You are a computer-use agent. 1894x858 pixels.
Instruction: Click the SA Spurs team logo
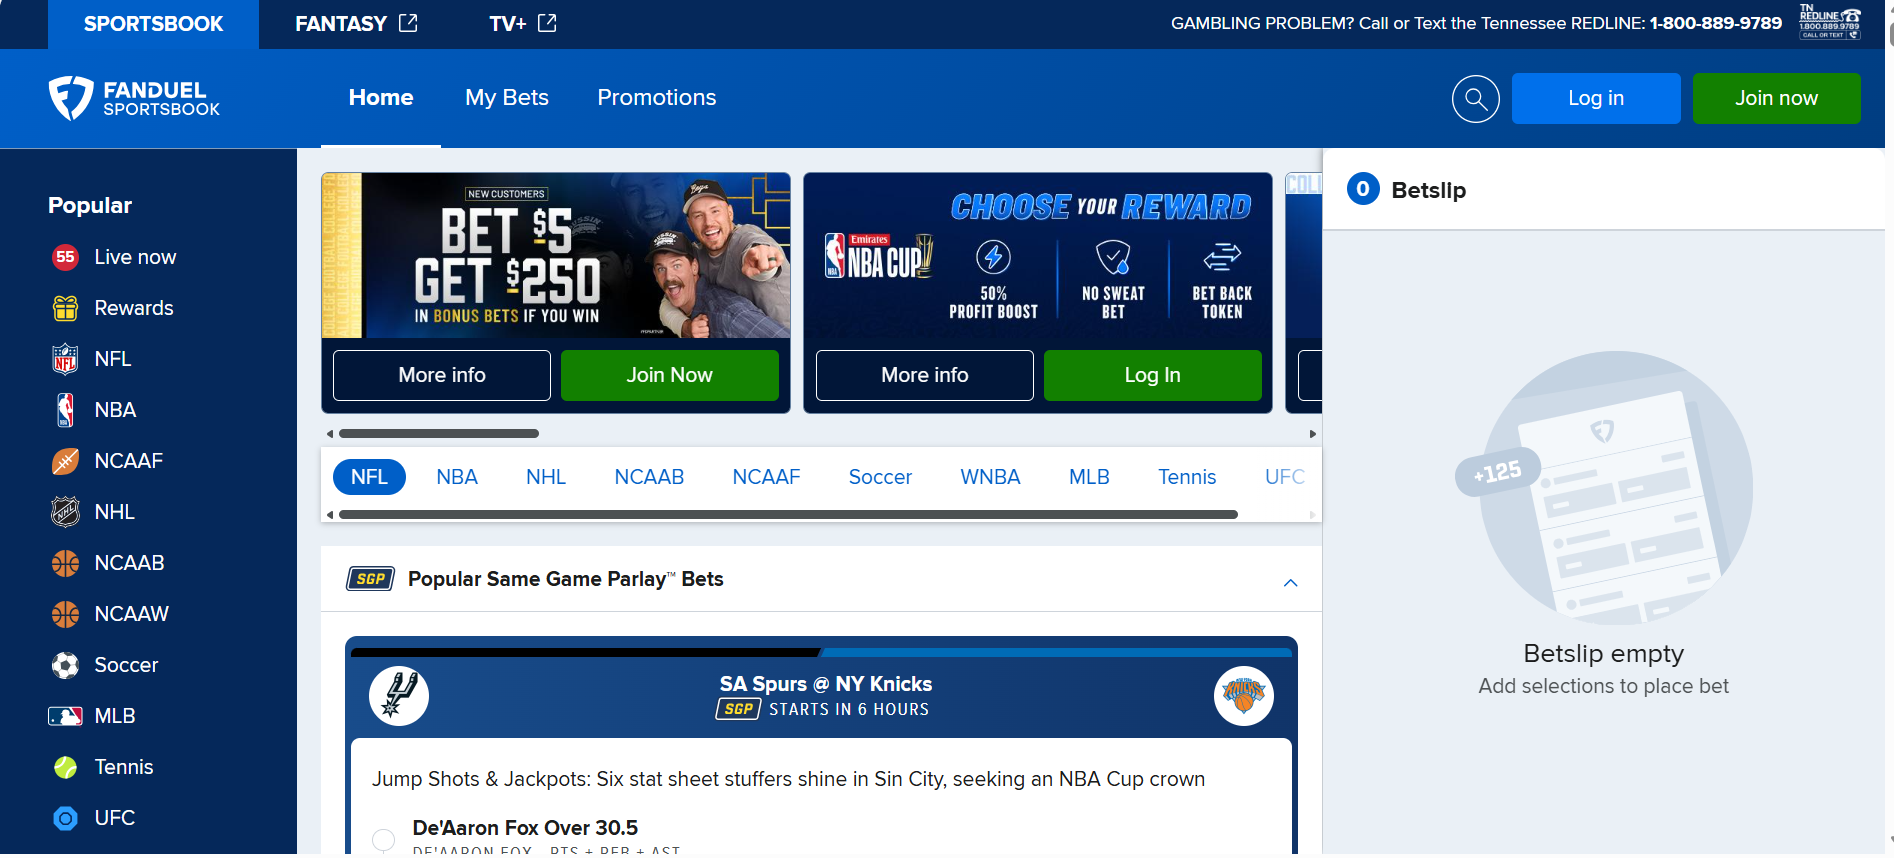pyautogui.click(x=399, y=696)
